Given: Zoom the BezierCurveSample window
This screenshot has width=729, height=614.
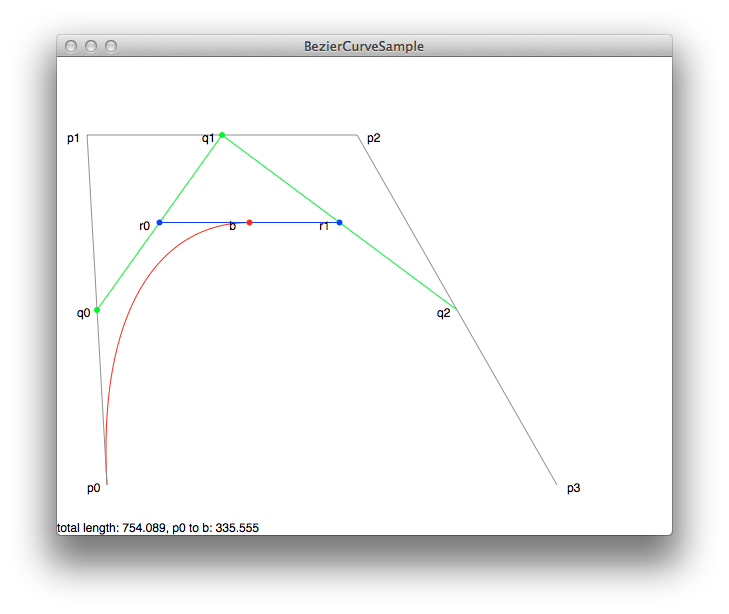Looking at the screenshot, I should click(x=111, y=46).
